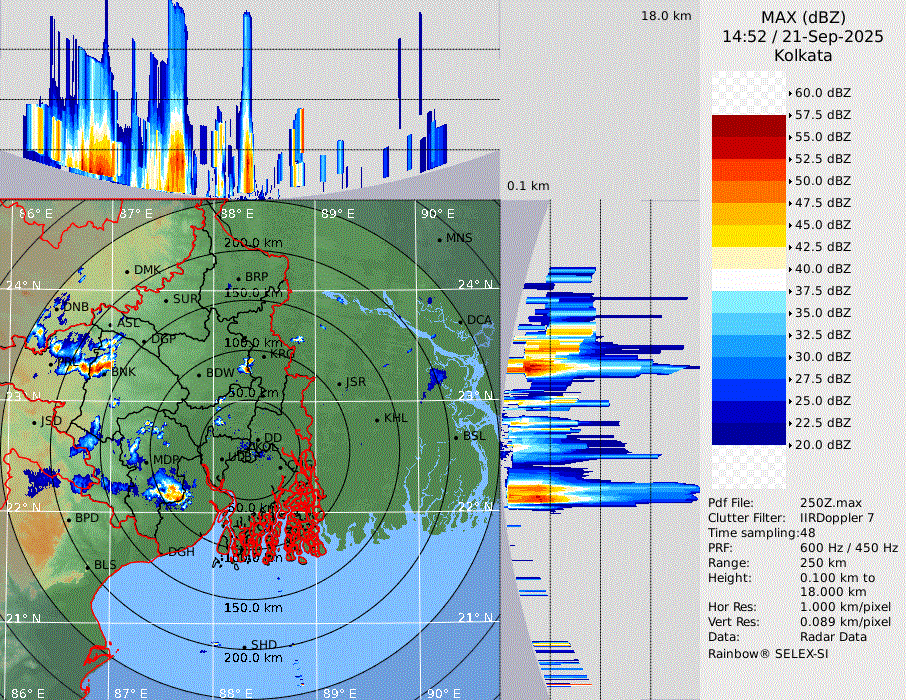Click the strong radar echo near MDP
906x700 pixels.
pyautogui.click(x=170, y=491)
